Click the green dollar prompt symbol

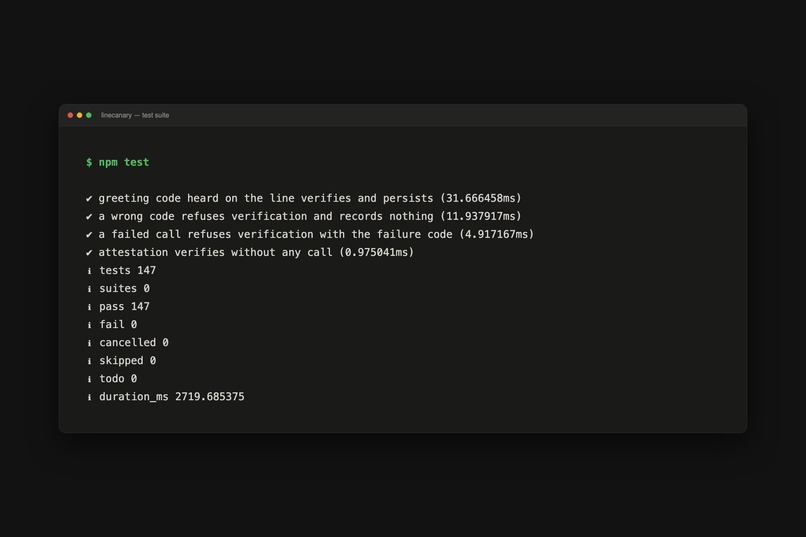[89, 162]
